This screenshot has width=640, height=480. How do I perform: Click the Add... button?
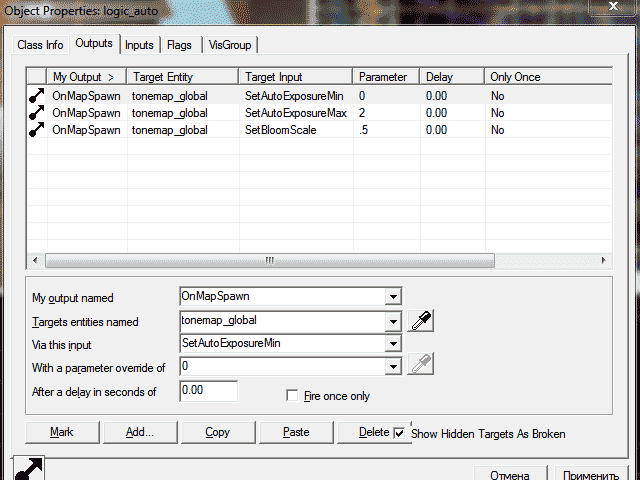[x=139, y=432]
